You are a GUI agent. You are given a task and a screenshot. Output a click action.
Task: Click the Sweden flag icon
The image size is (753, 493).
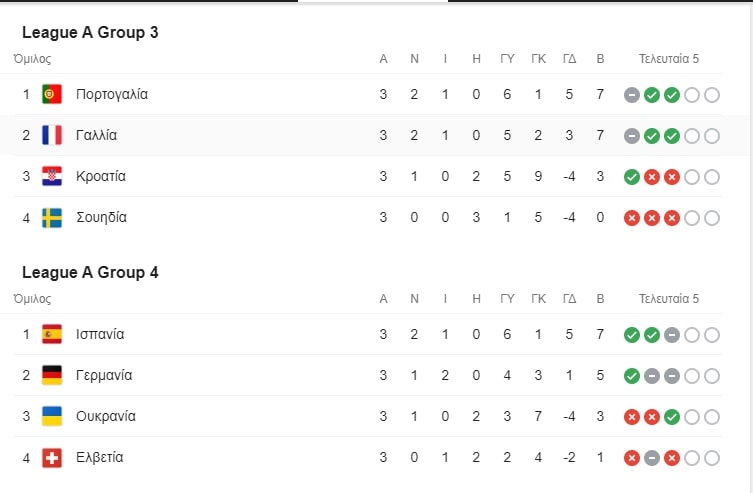click(52, 217)
